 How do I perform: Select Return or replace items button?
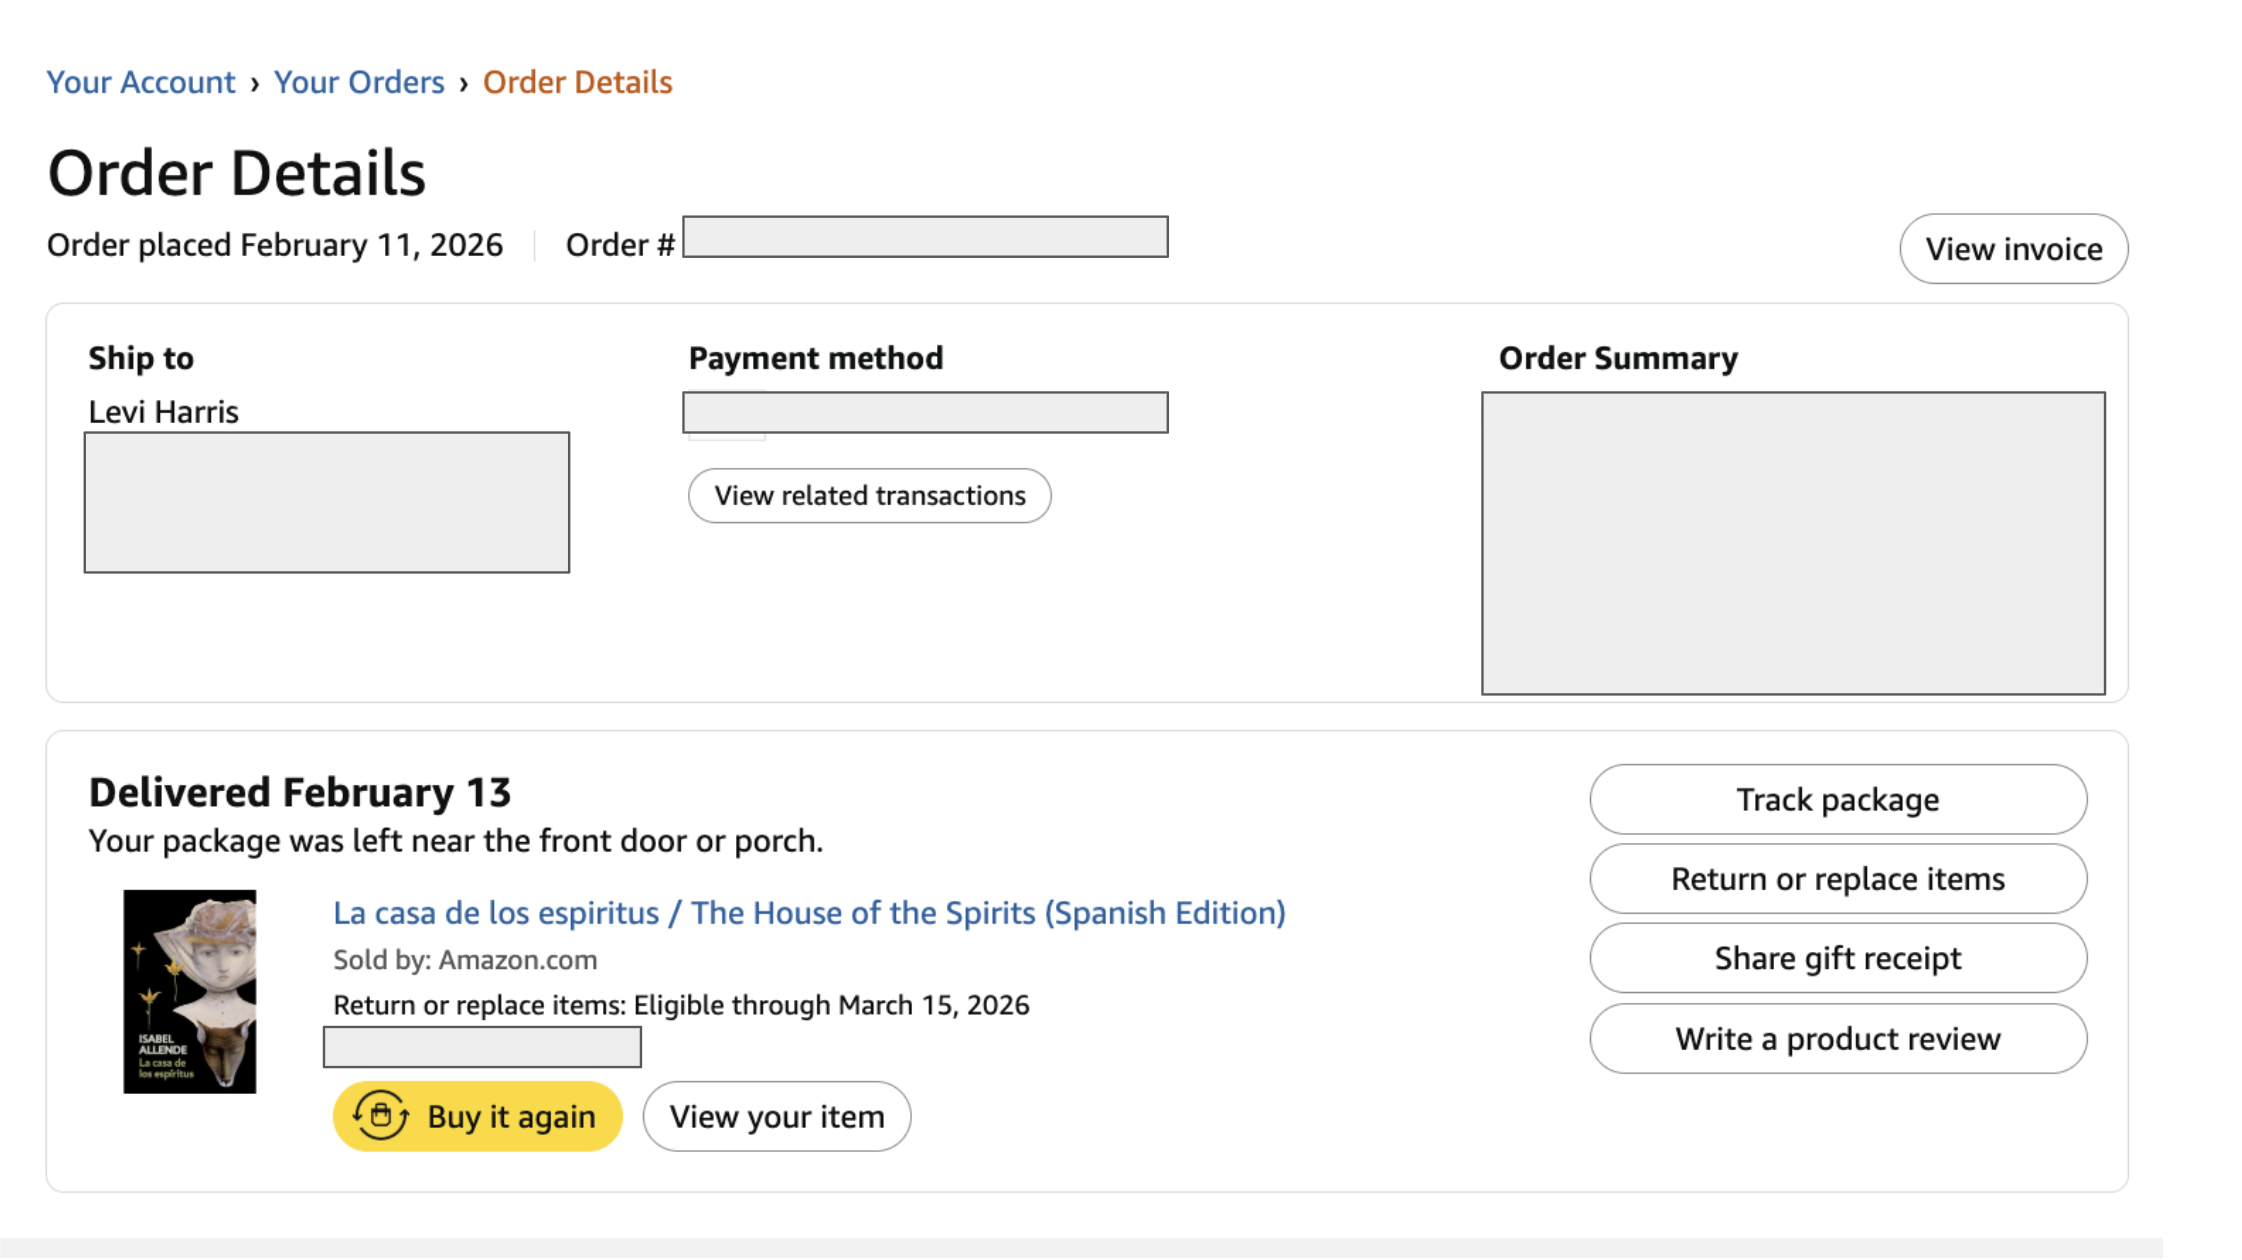pos(1837,879)
